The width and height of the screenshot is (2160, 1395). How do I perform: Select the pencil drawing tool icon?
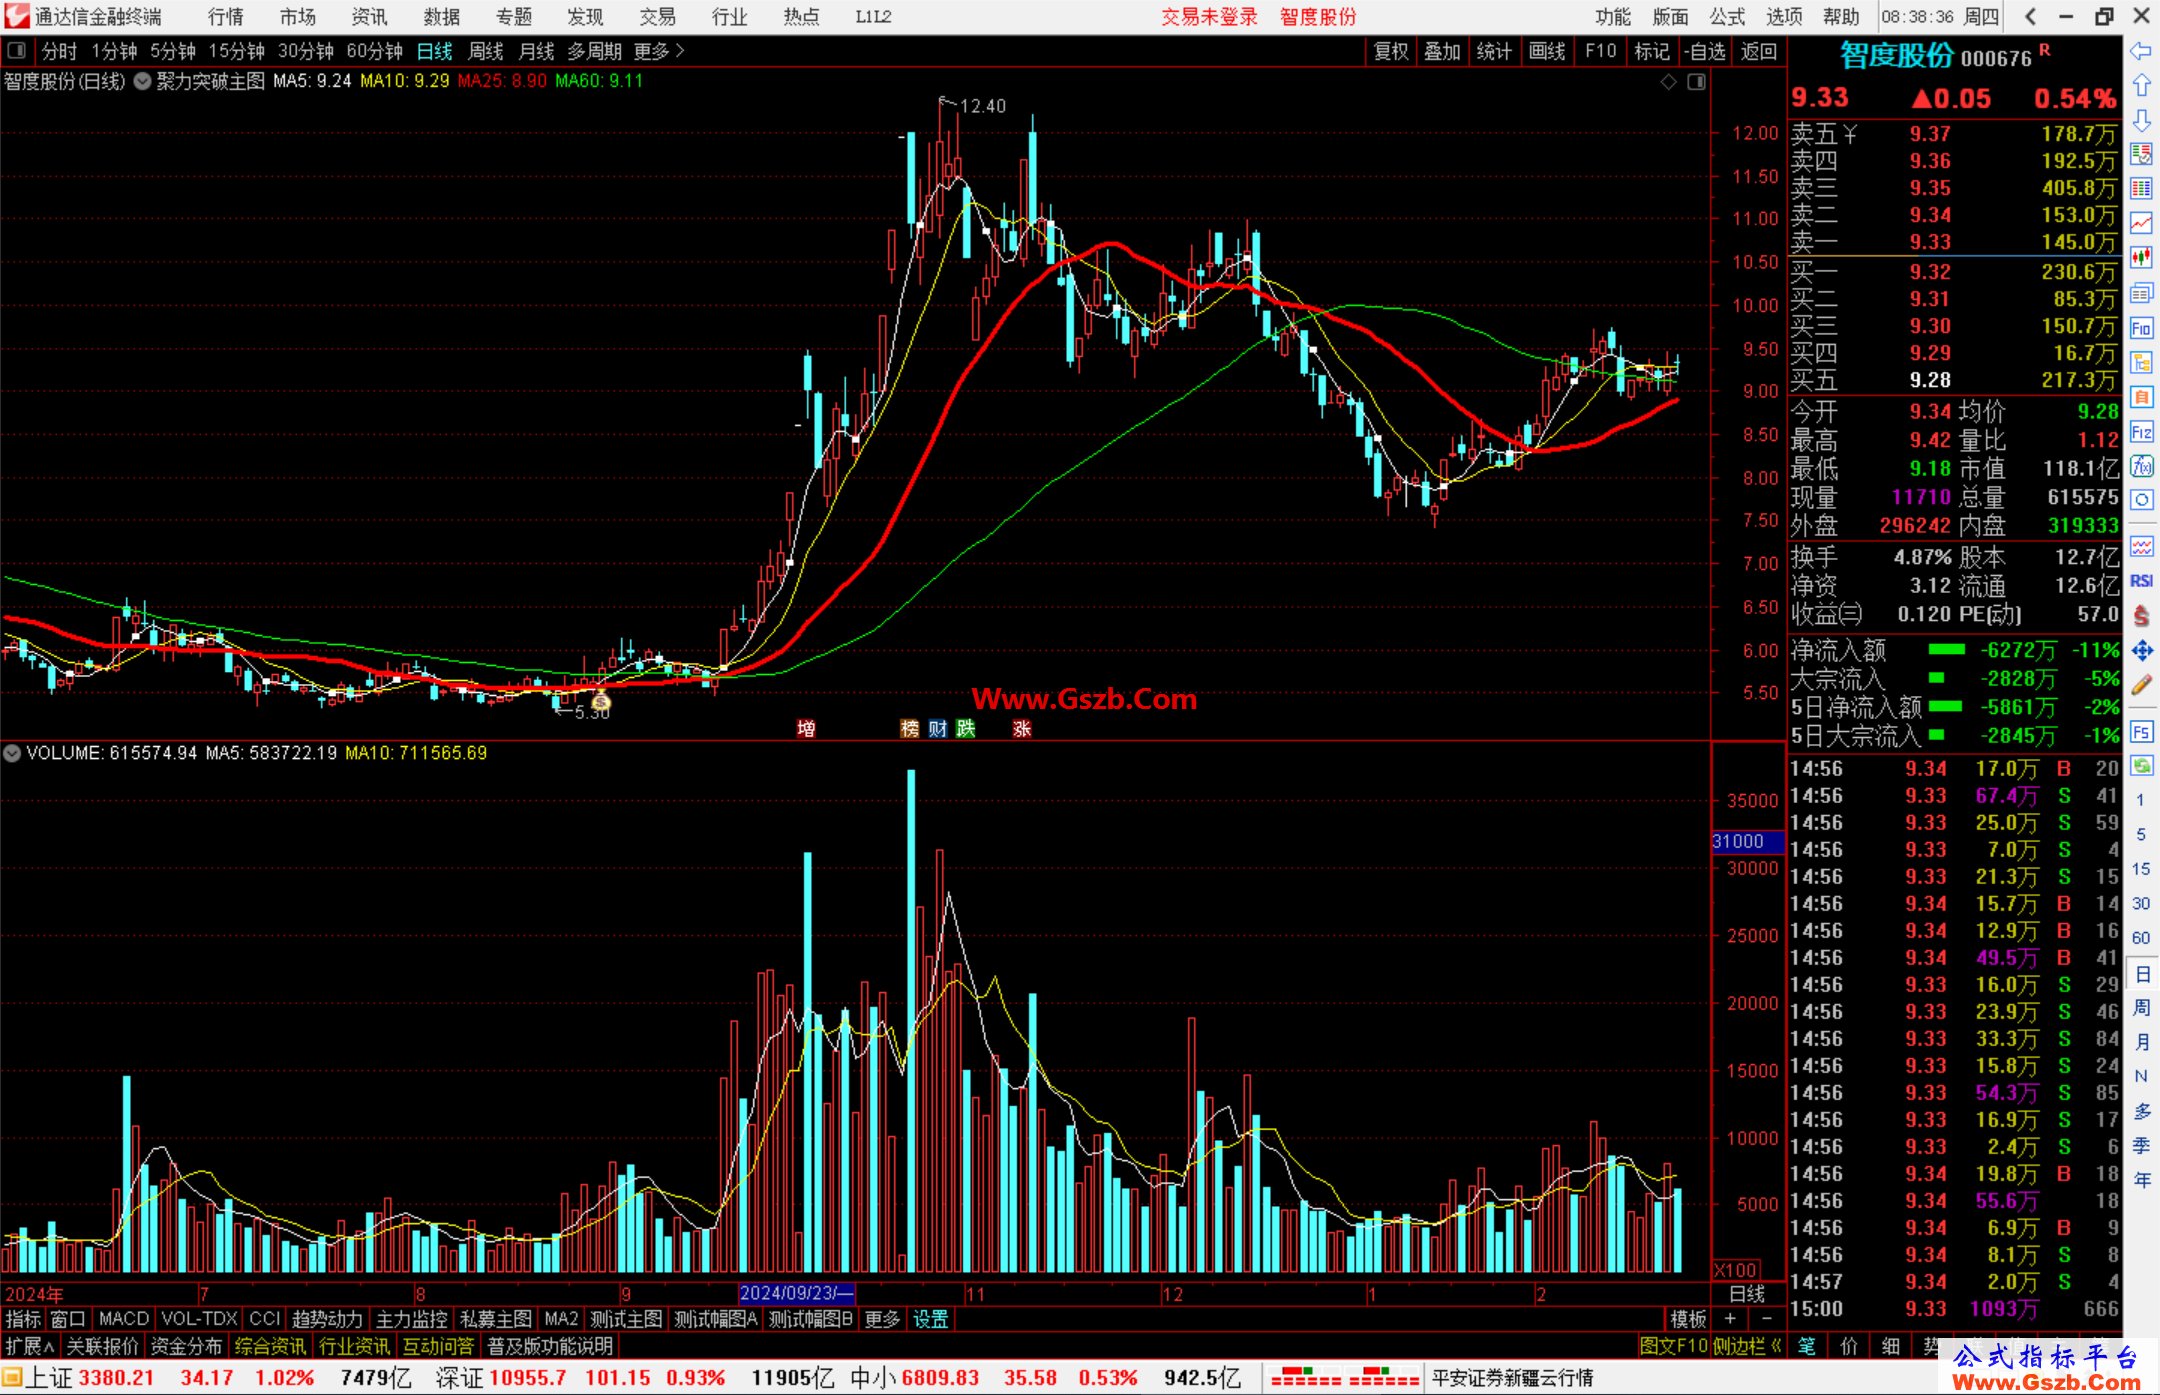click(2141, 685)
